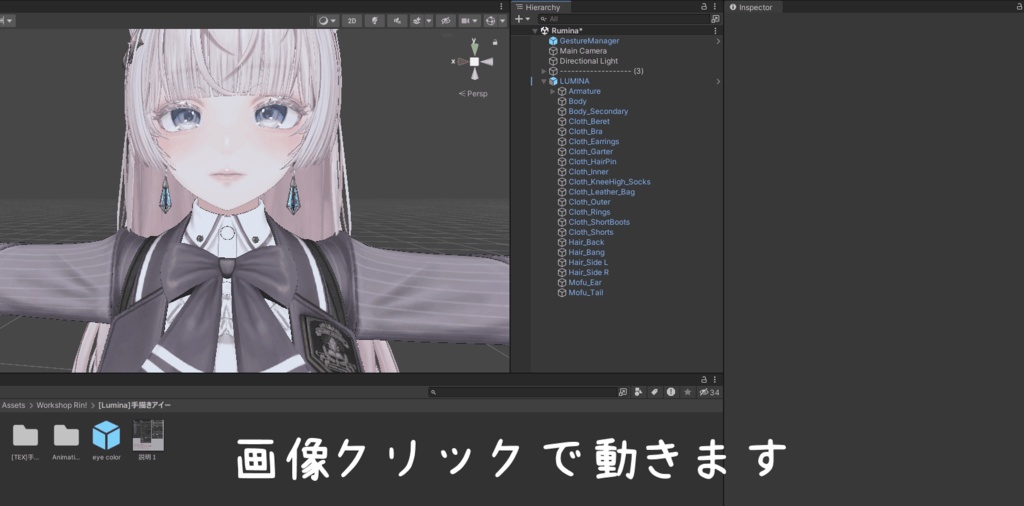Toggle Scene lighting bulb icon
Viewport: 1024px width, 506px height.
pyautogui.click(x=374, y=21)
